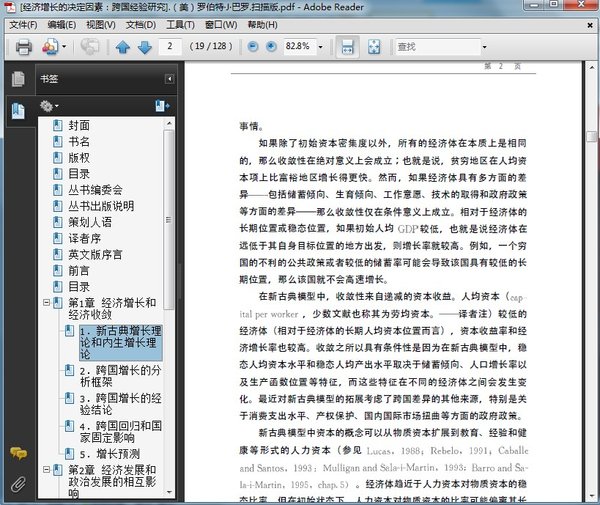Click the Print icon in toolbar

(x=24, y=47)
